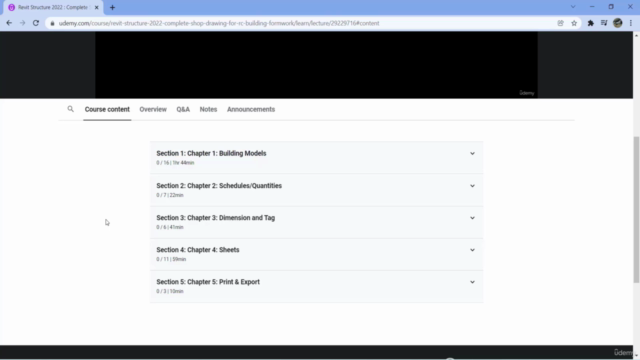Select the Course content tab
Screen dimensions: 640x360
click(107, 109)
